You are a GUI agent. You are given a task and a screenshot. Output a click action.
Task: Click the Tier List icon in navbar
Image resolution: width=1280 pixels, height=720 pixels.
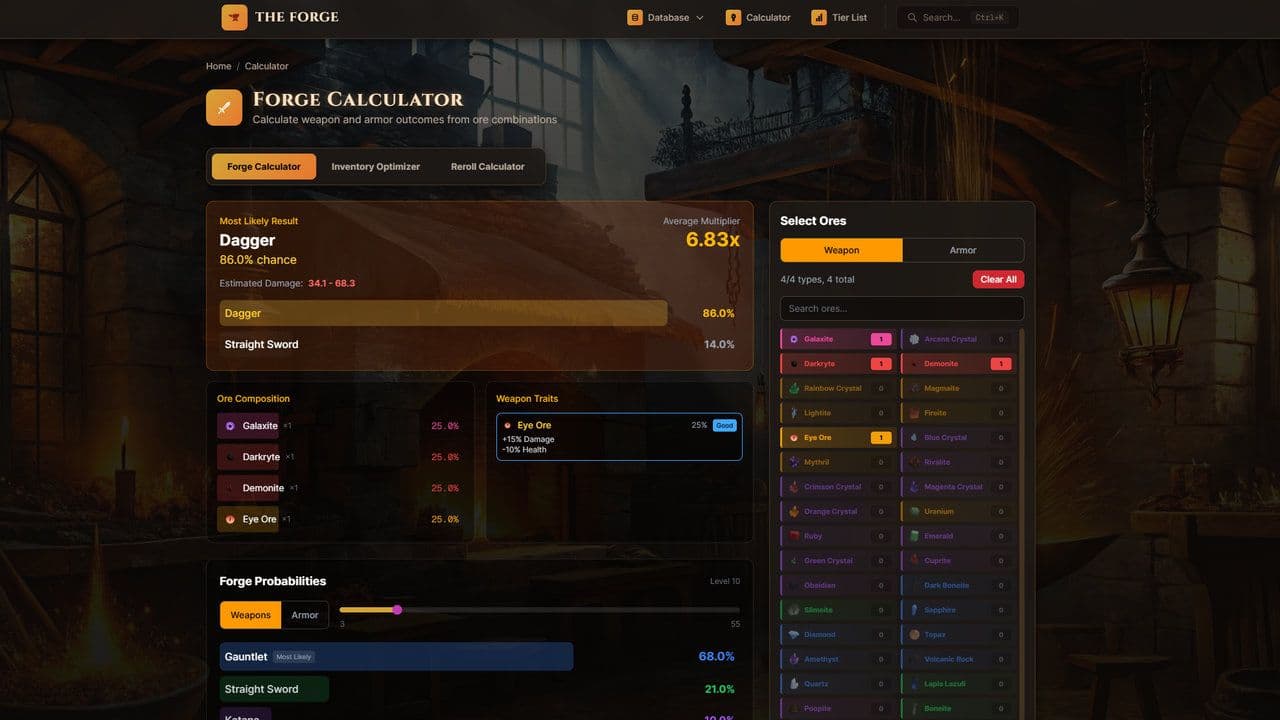[x=817, y=17]
